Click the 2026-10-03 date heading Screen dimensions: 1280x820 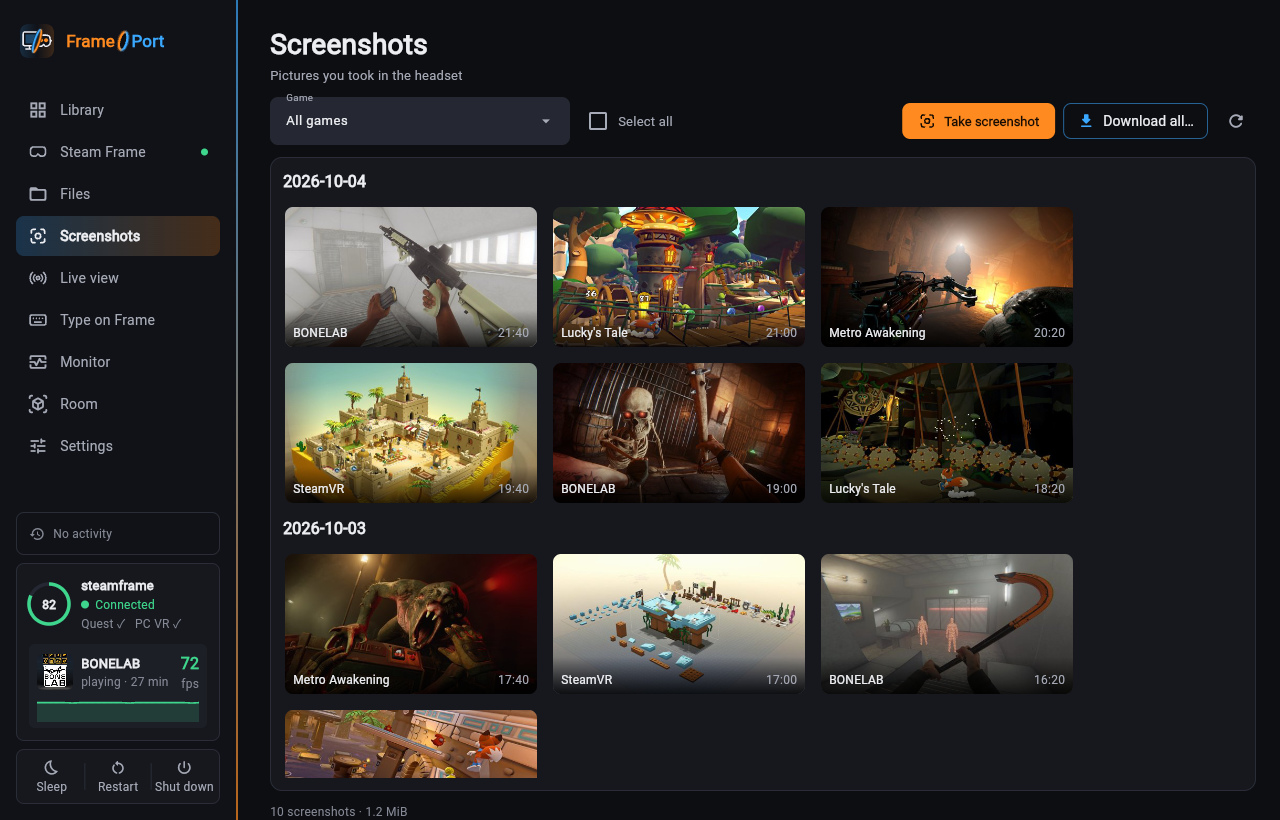click(x=325, y=529)
